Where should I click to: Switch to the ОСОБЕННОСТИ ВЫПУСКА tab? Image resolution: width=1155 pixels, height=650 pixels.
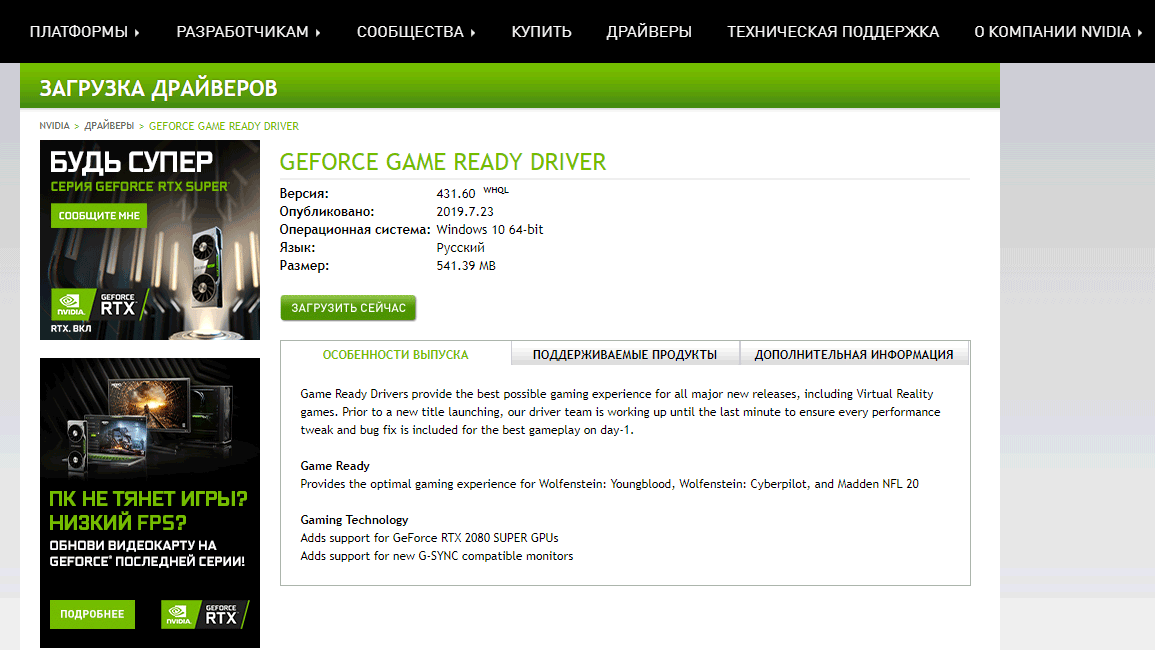click(396, 354)
